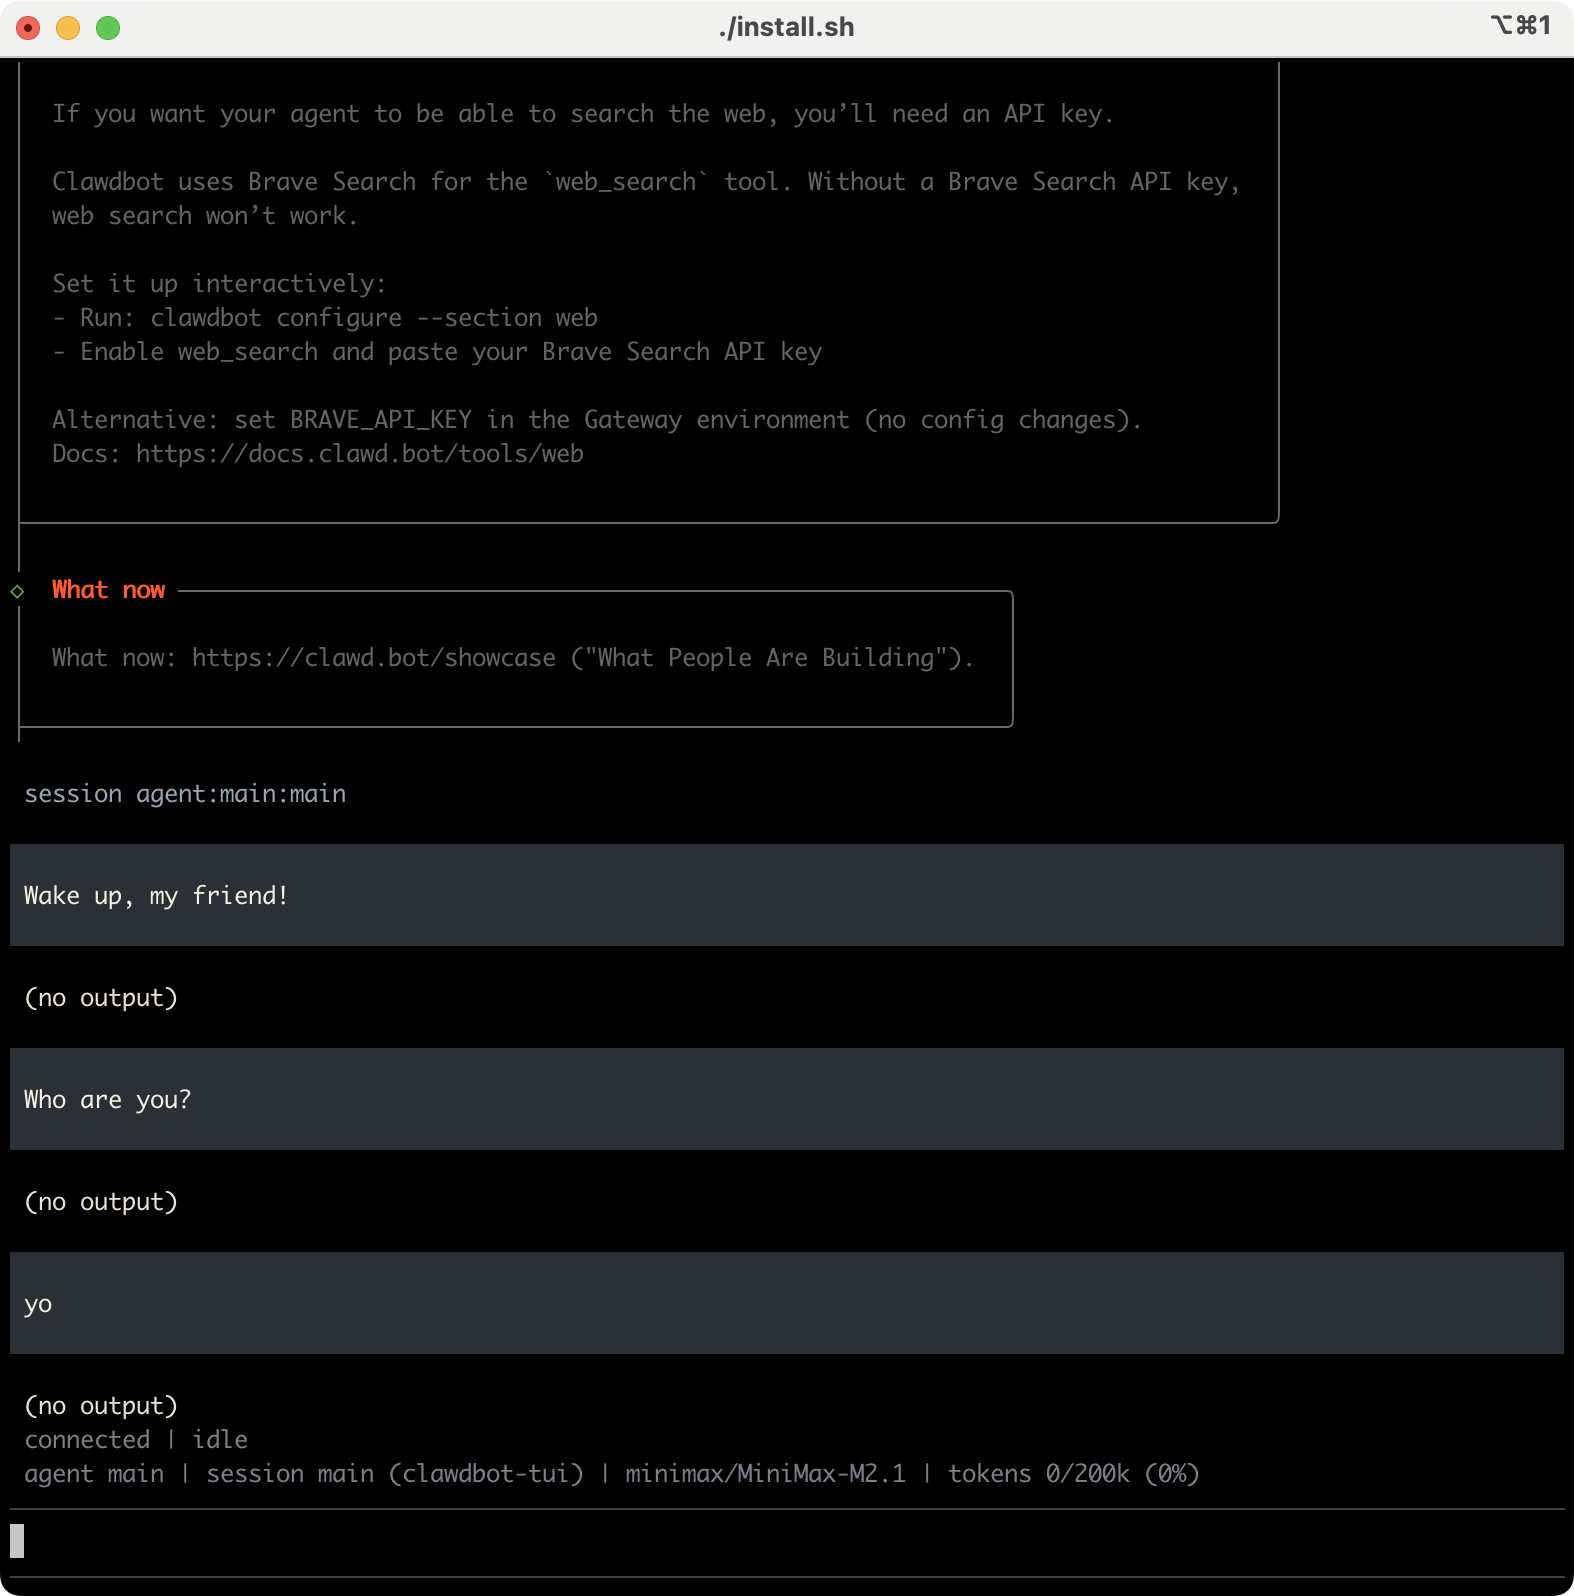Click the tokens 0/200k (0%) indicator
This screenshot has width=1574, height=1596.
tap(1073, 1474)
